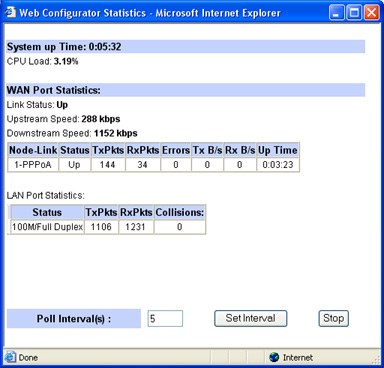Click the Internet zone globe icon
Screen dimensions: 384x368
(274, 357)
